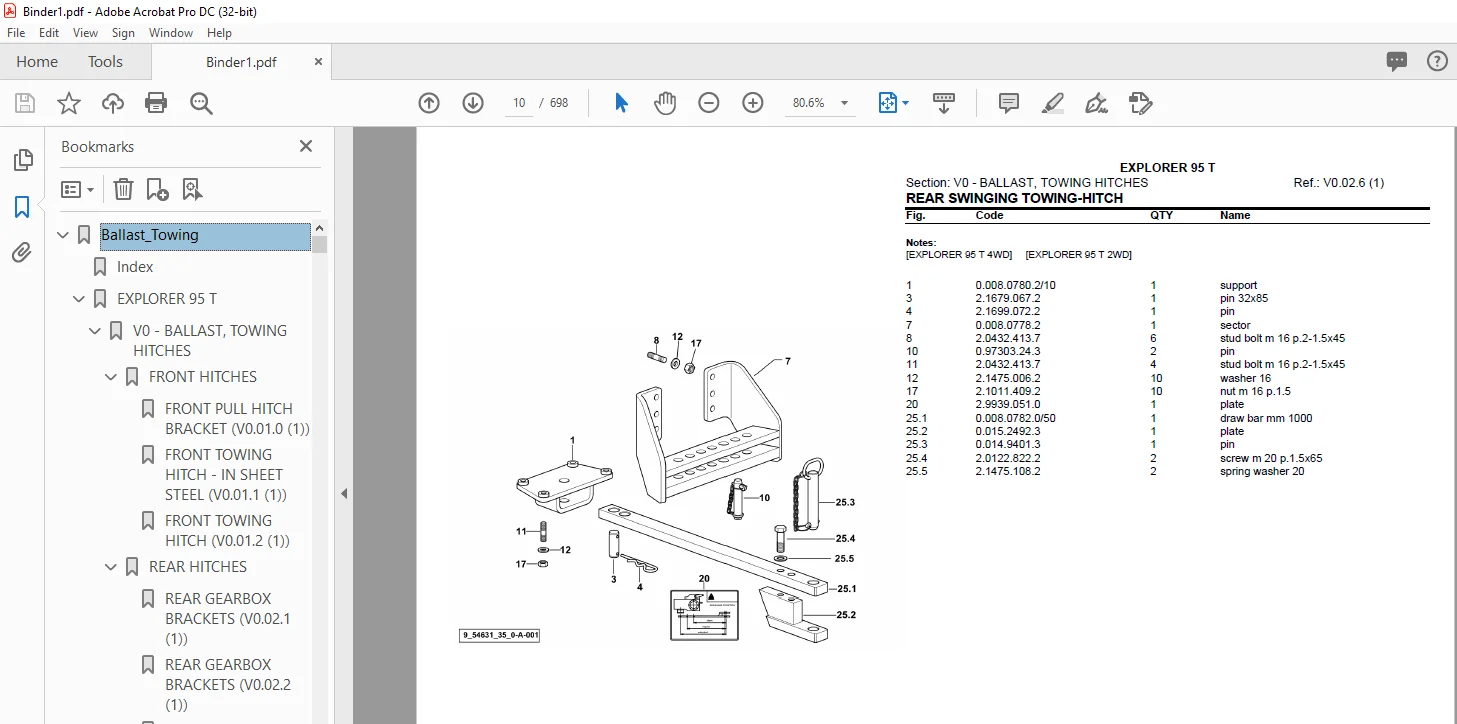This screenshot has height=724, width=1457.
Task: Open the help question mark icon
Action: 1437,61
